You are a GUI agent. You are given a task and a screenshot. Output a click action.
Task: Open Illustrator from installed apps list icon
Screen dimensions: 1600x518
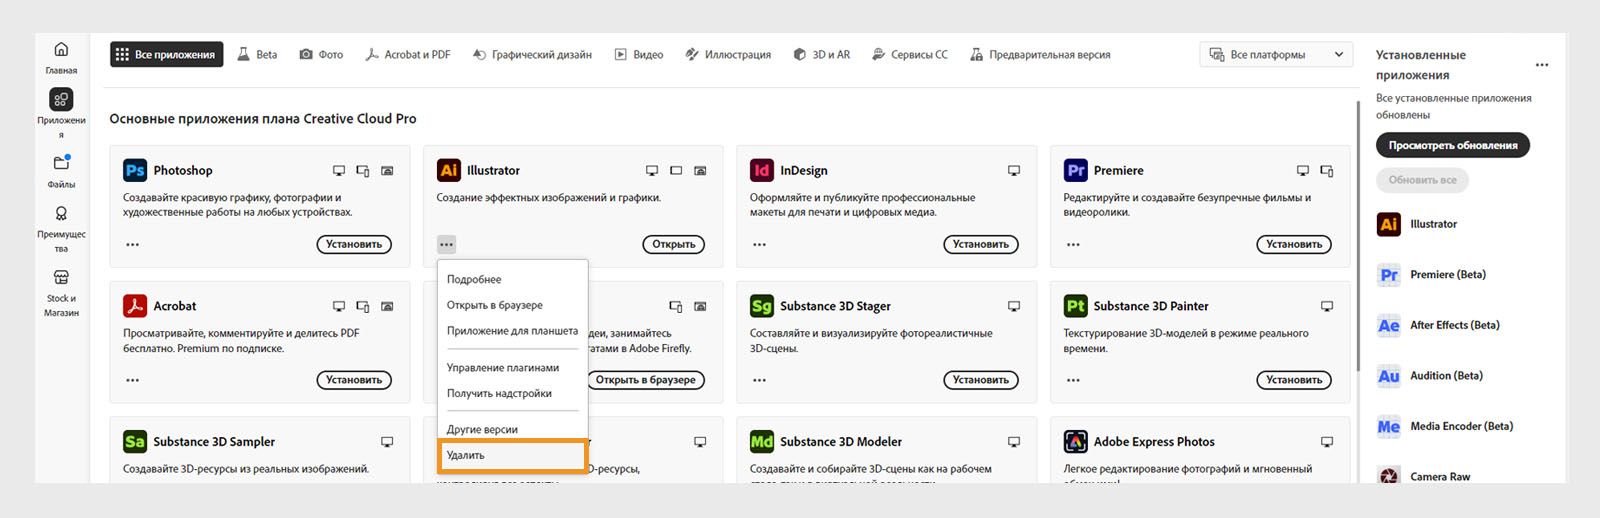1389,224
